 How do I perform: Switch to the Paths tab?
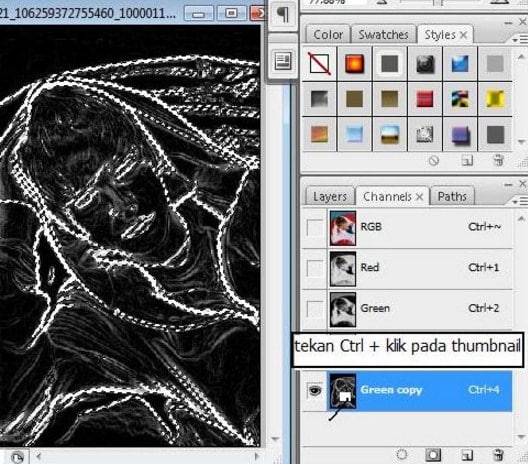tap(452, 197)
